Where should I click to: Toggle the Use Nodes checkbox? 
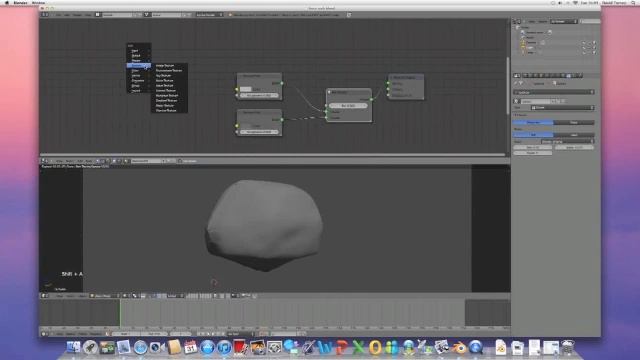tap(180, 161)
